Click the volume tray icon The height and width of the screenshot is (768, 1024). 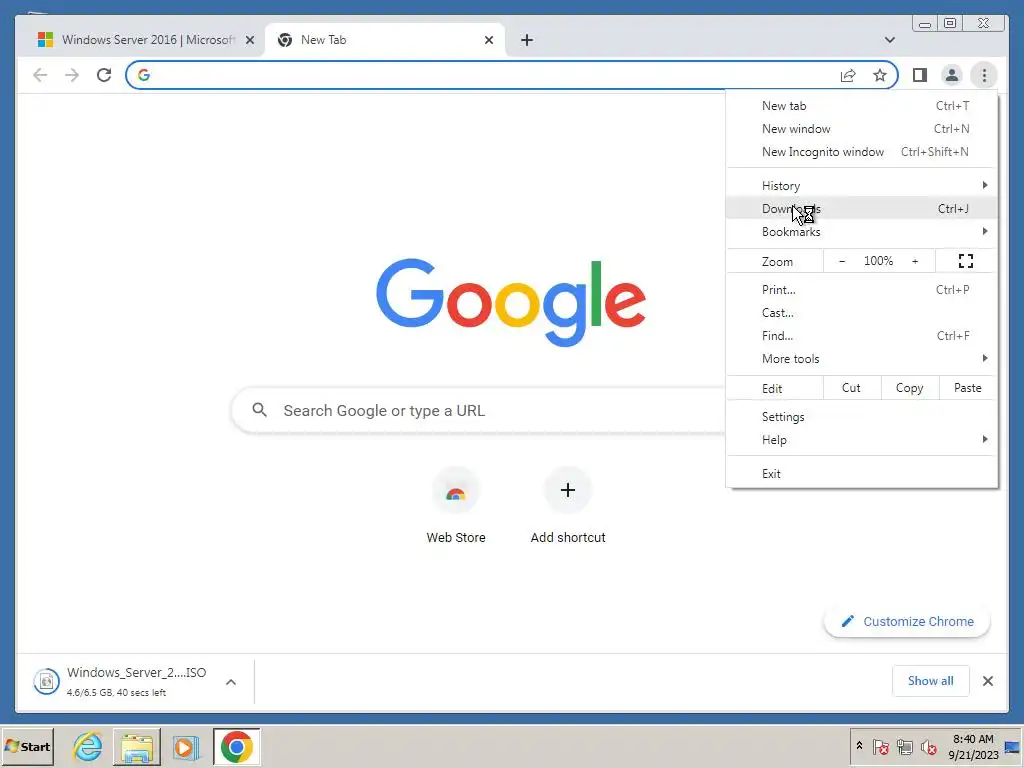(x=929, y=746)
